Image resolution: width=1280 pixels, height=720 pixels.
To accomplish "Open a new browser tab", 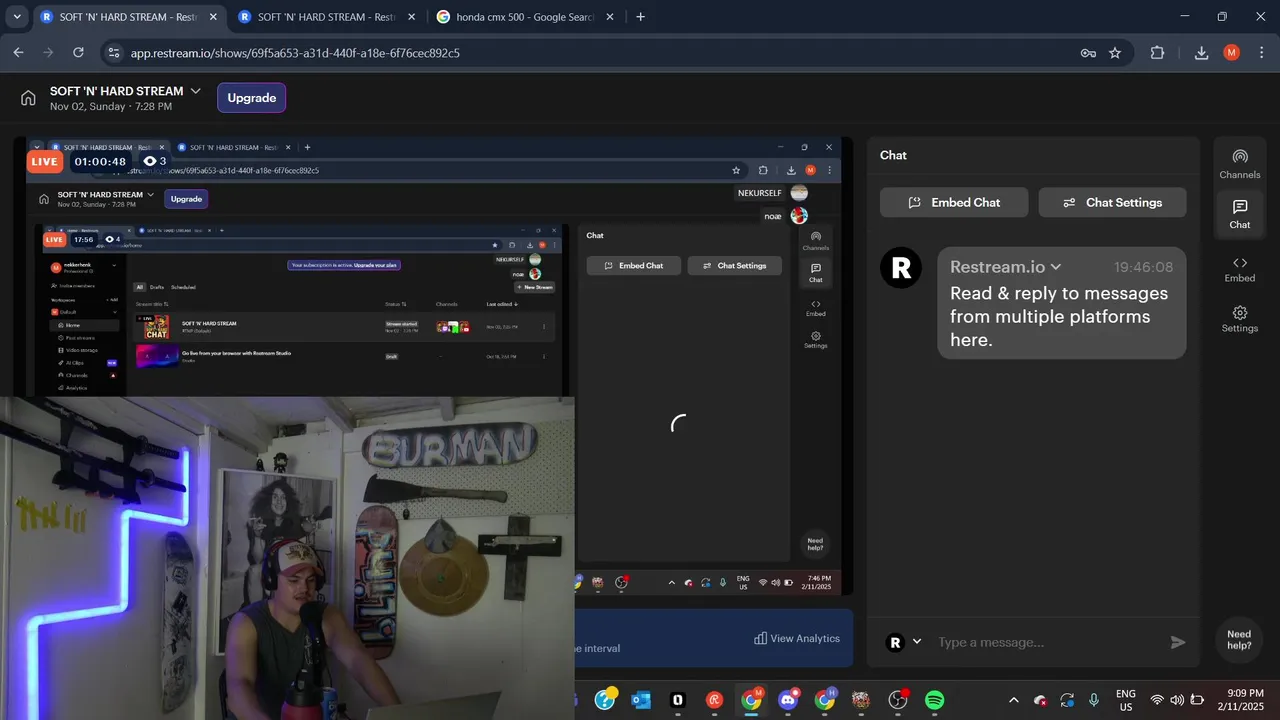I will pyautogui.click(x=641, y=17).
